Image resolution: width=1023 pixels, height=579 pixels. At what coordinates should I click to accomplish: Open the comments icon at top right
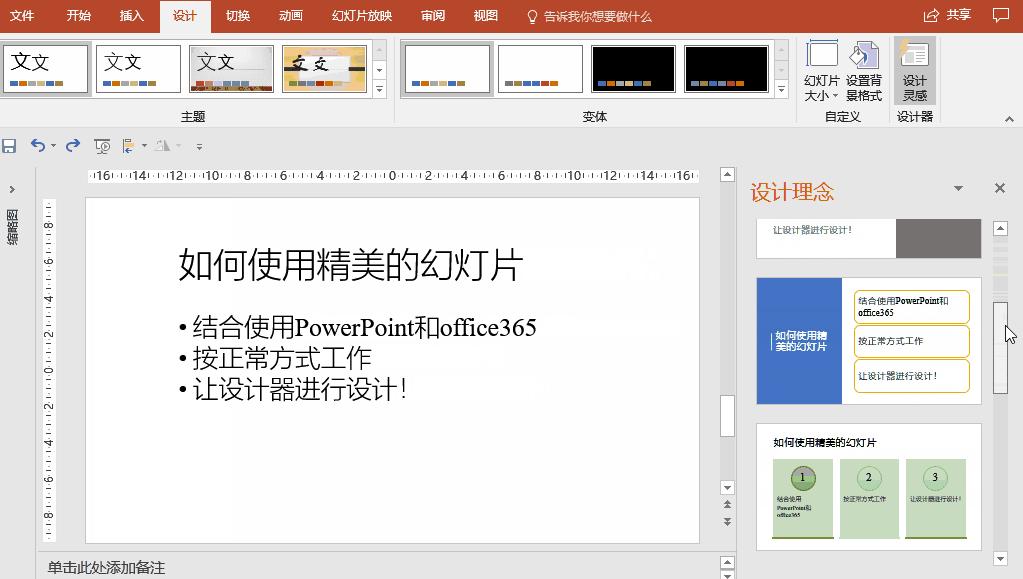1001,16
